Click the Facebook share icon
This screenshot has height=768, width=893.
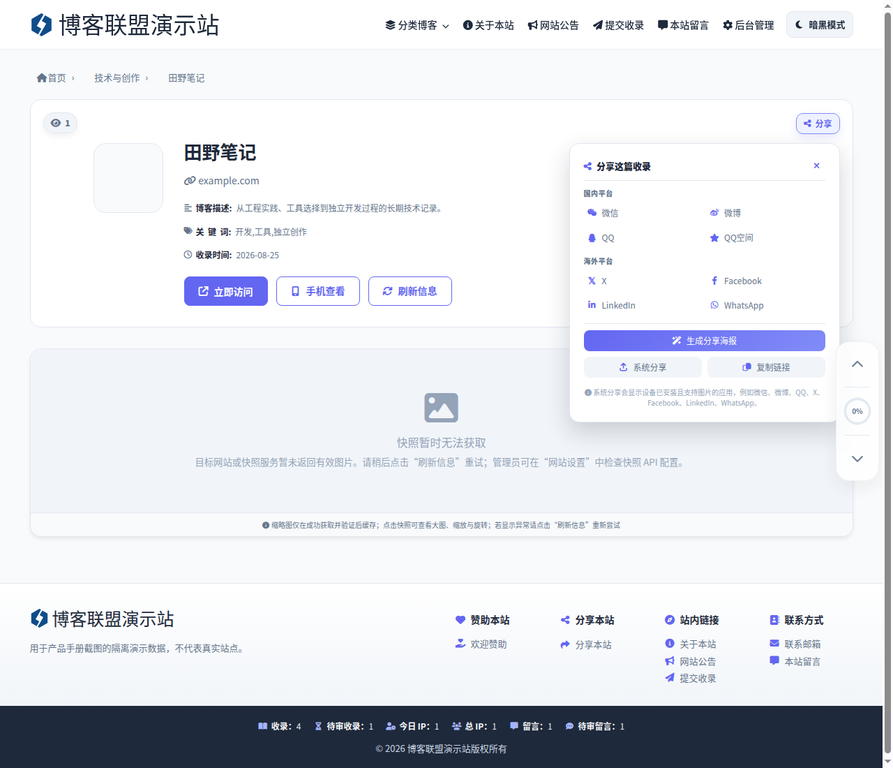714,281
